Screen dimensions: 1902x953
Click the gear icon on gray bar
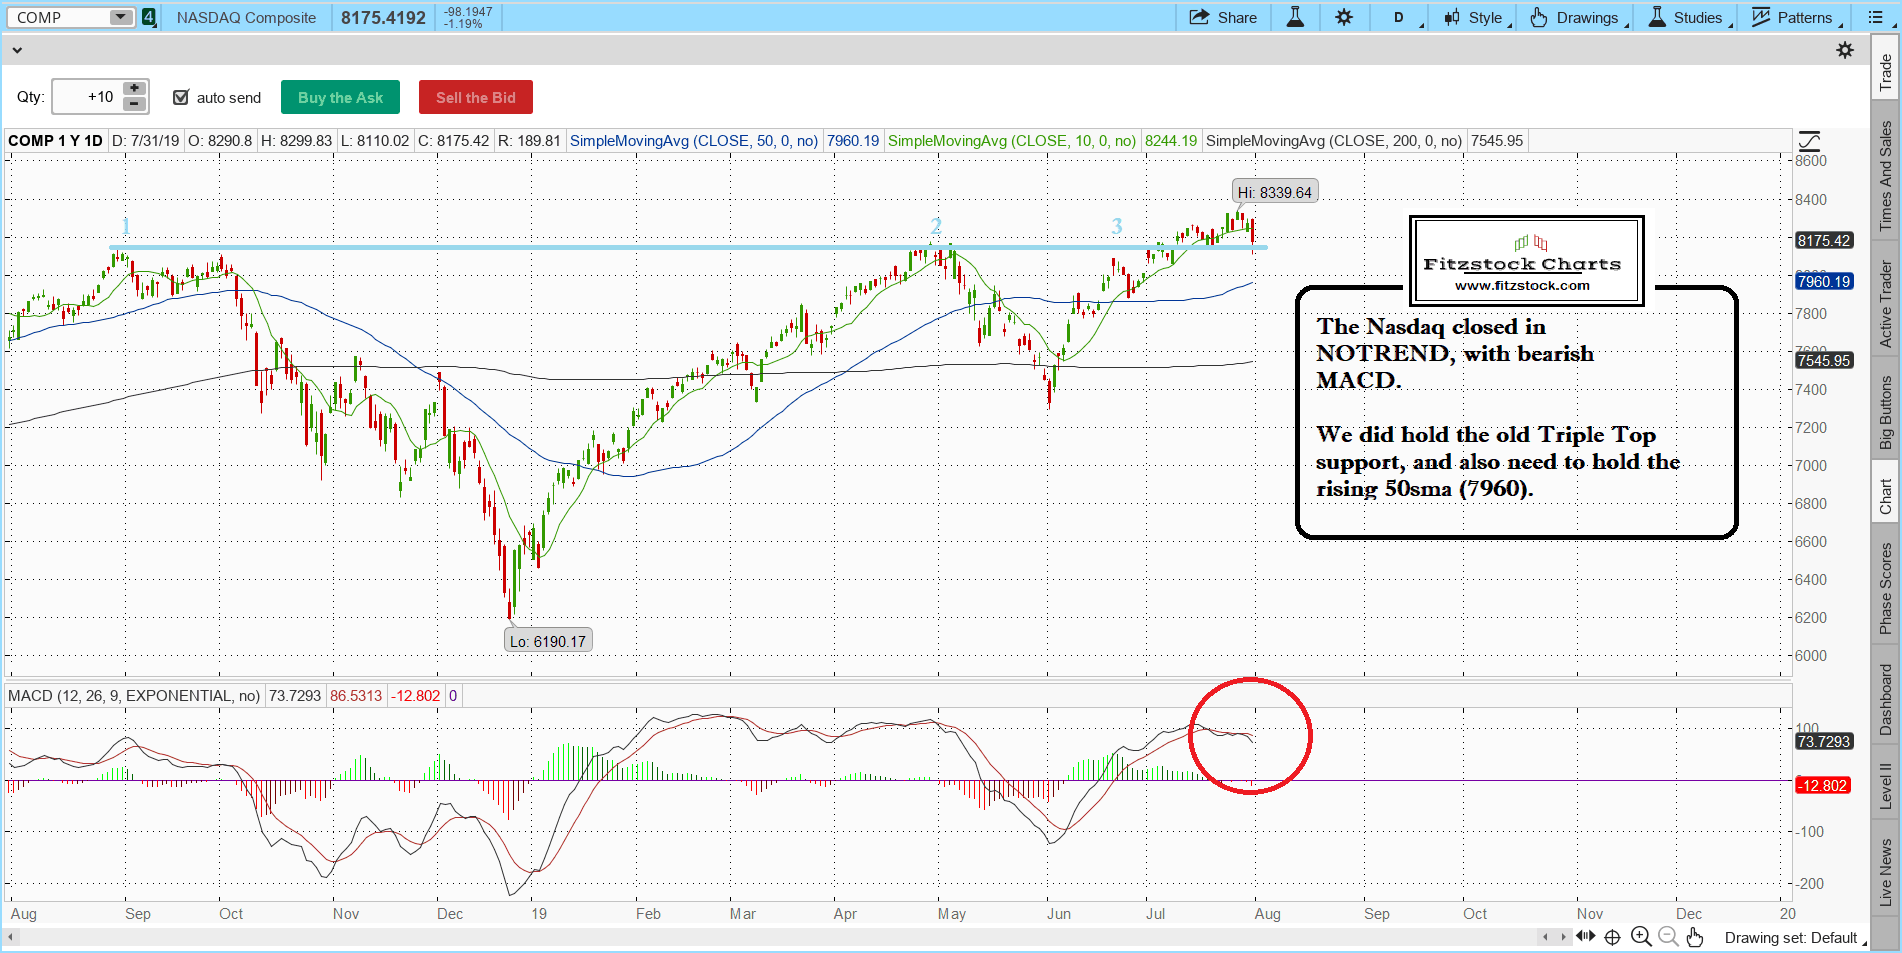click(1845, 50)
